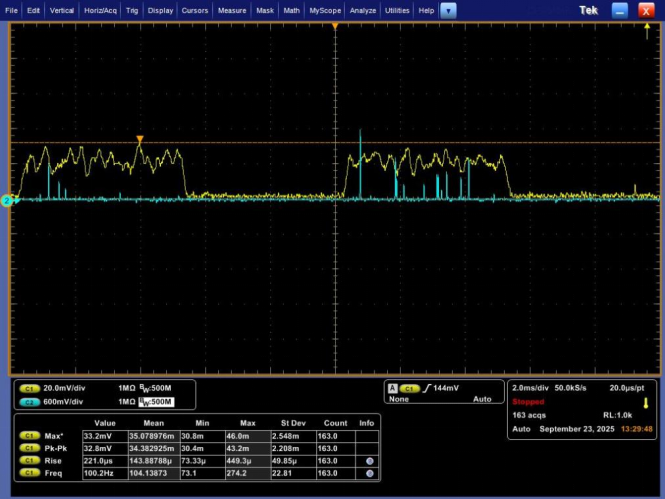Screen dimensions: 665x499
Task: Open the Trig menu
Action: point(132,11)
